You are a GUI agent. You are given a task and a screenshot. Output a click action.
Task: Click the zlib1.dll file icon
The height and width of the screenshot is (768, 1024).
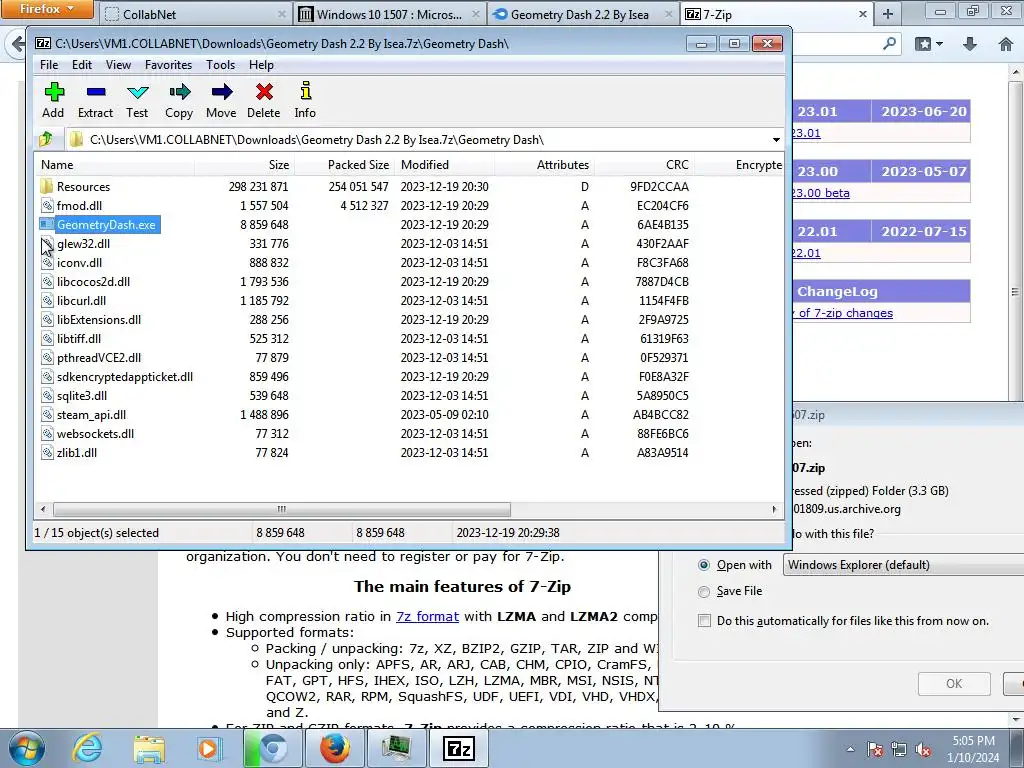[47, 453]
